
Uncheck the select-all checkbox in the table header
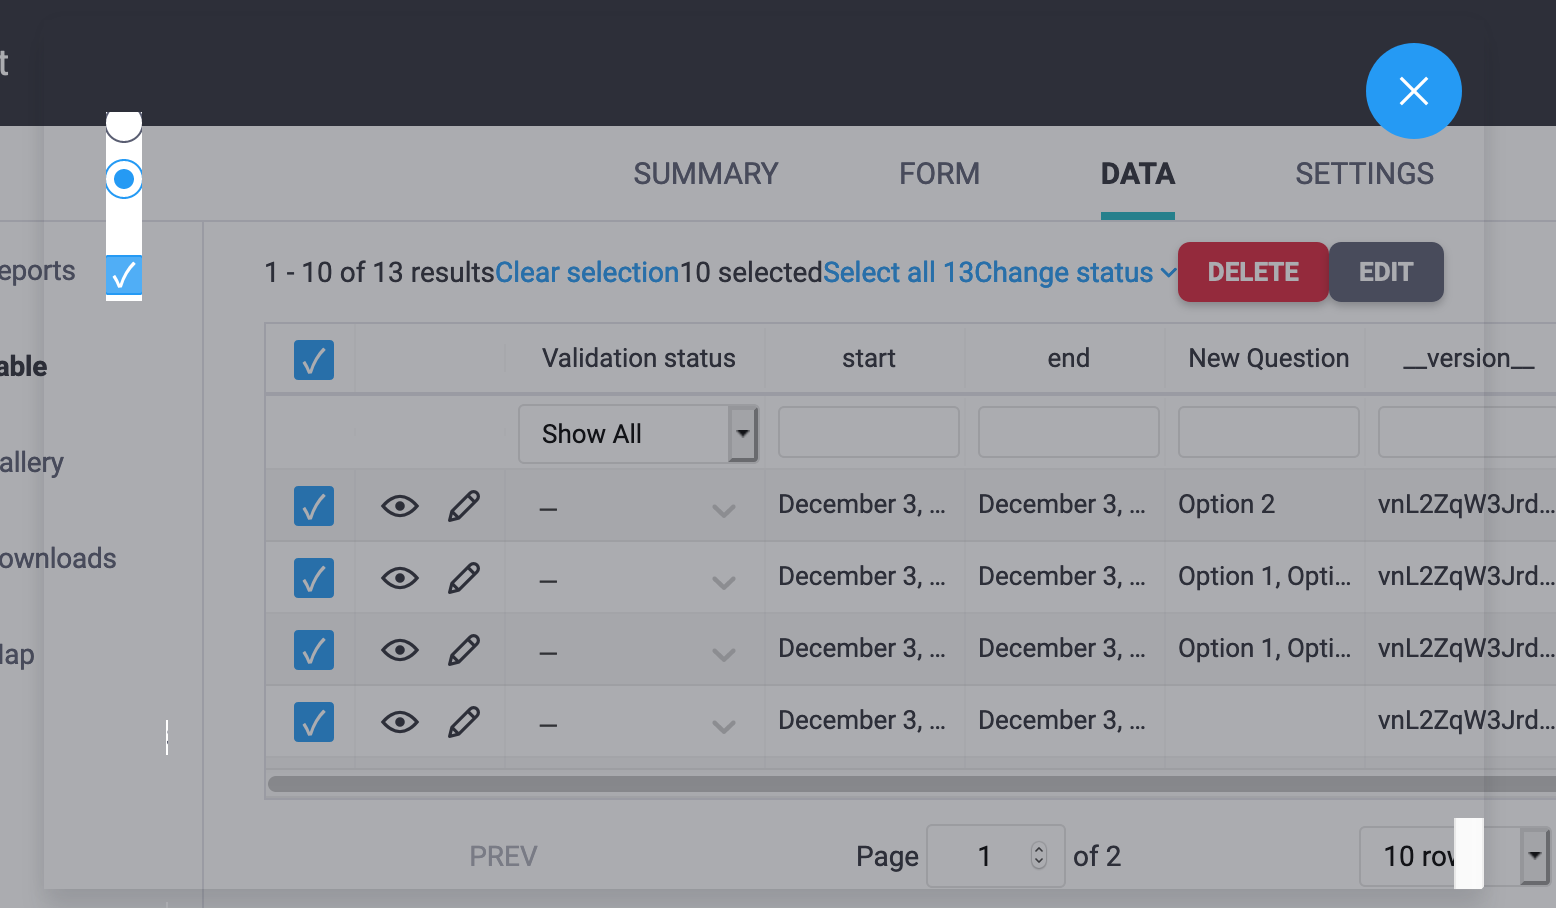tap(313, 360)
